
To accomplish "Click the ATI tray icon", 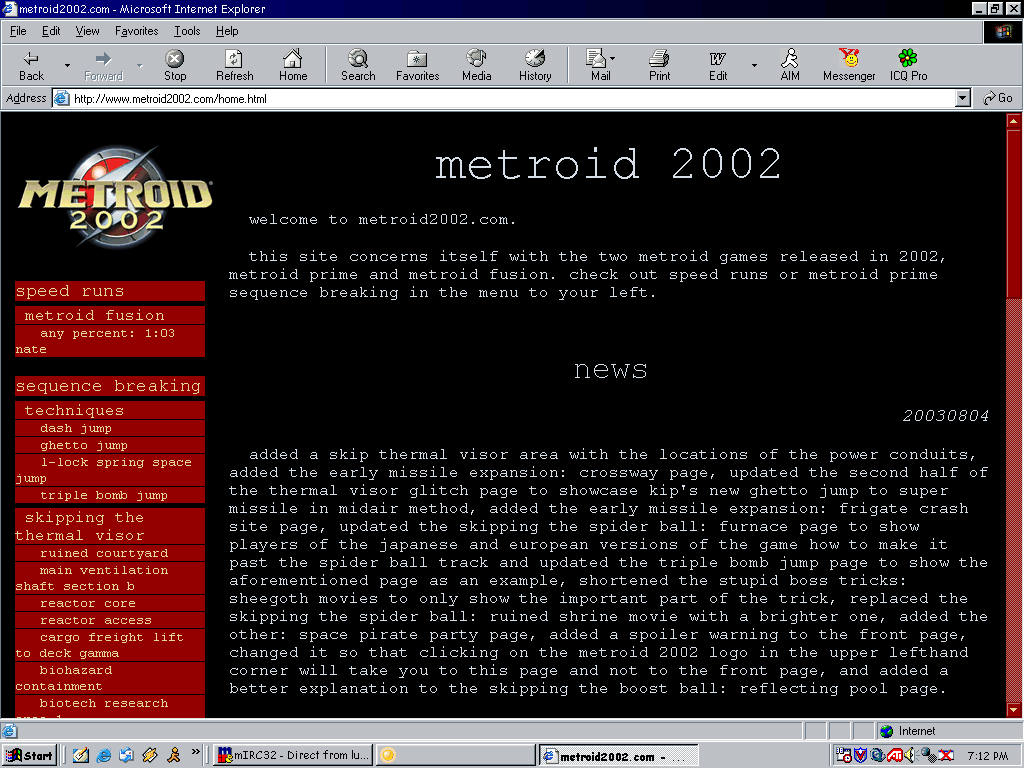I will [895, 756].
